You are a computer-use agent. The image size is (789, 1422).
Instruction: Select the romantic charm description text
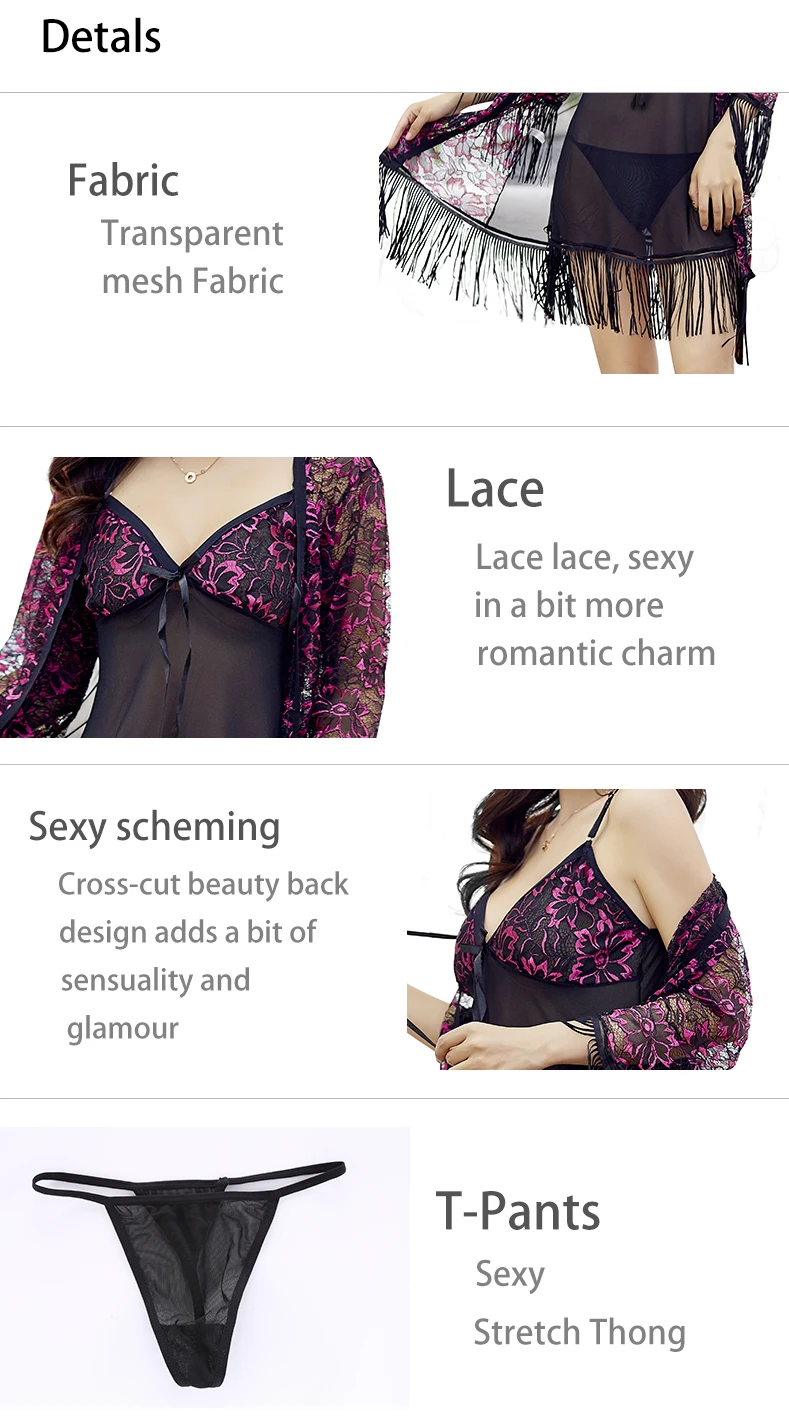tap(596, 653)
